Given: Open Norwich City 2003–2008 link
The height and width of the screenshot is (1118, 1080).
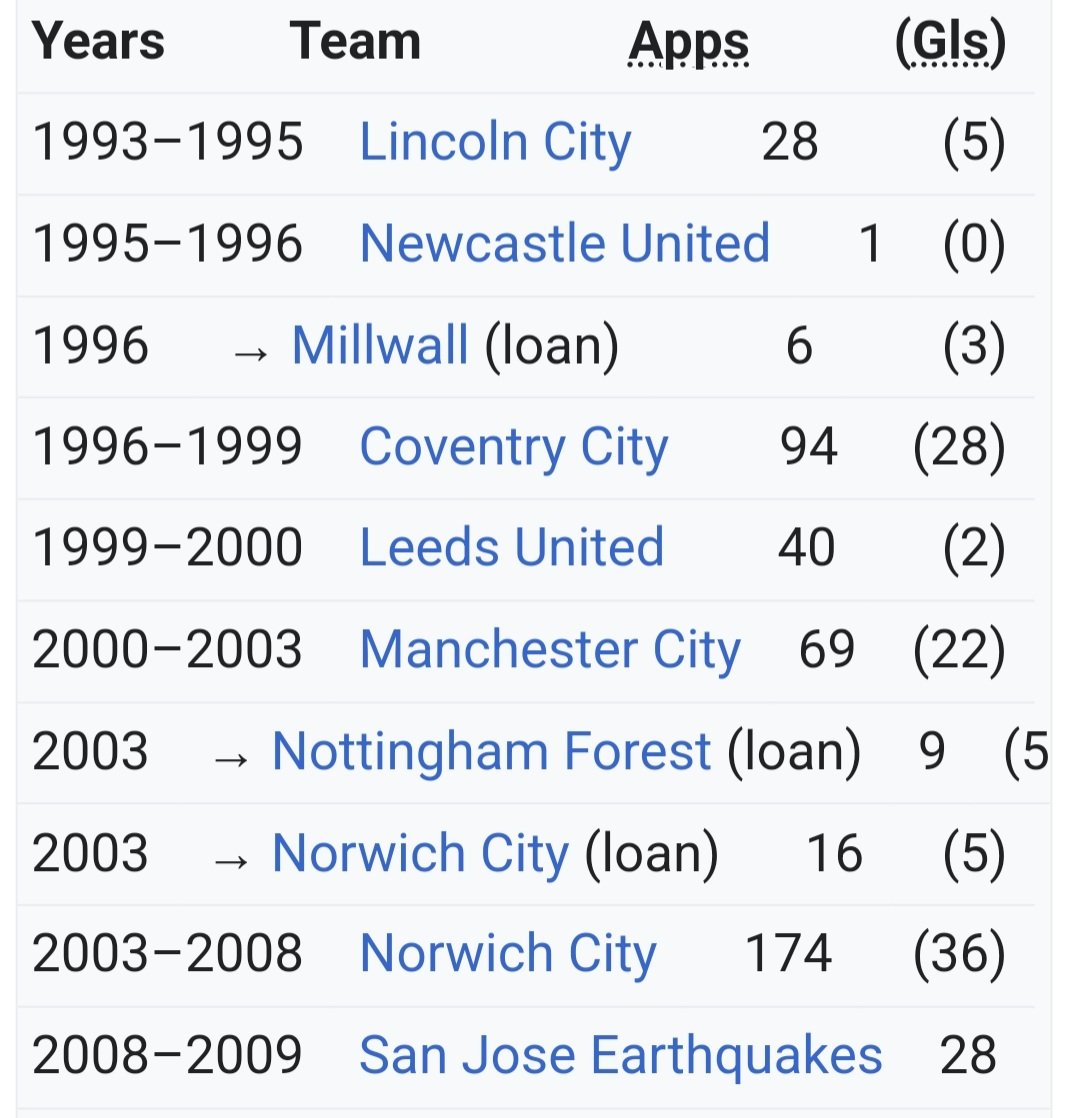Looking at the screenshot, I should click(508, 954).
